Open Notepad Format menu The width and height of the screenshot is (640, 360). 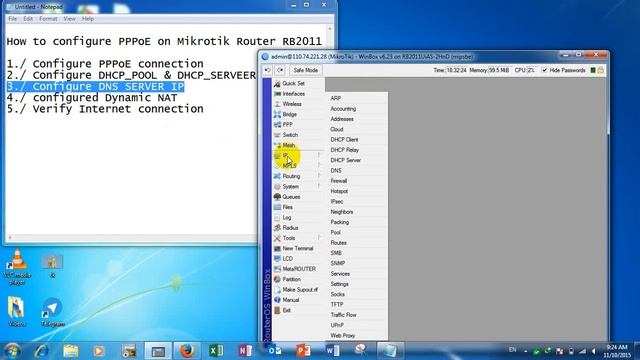click(48, 19)
